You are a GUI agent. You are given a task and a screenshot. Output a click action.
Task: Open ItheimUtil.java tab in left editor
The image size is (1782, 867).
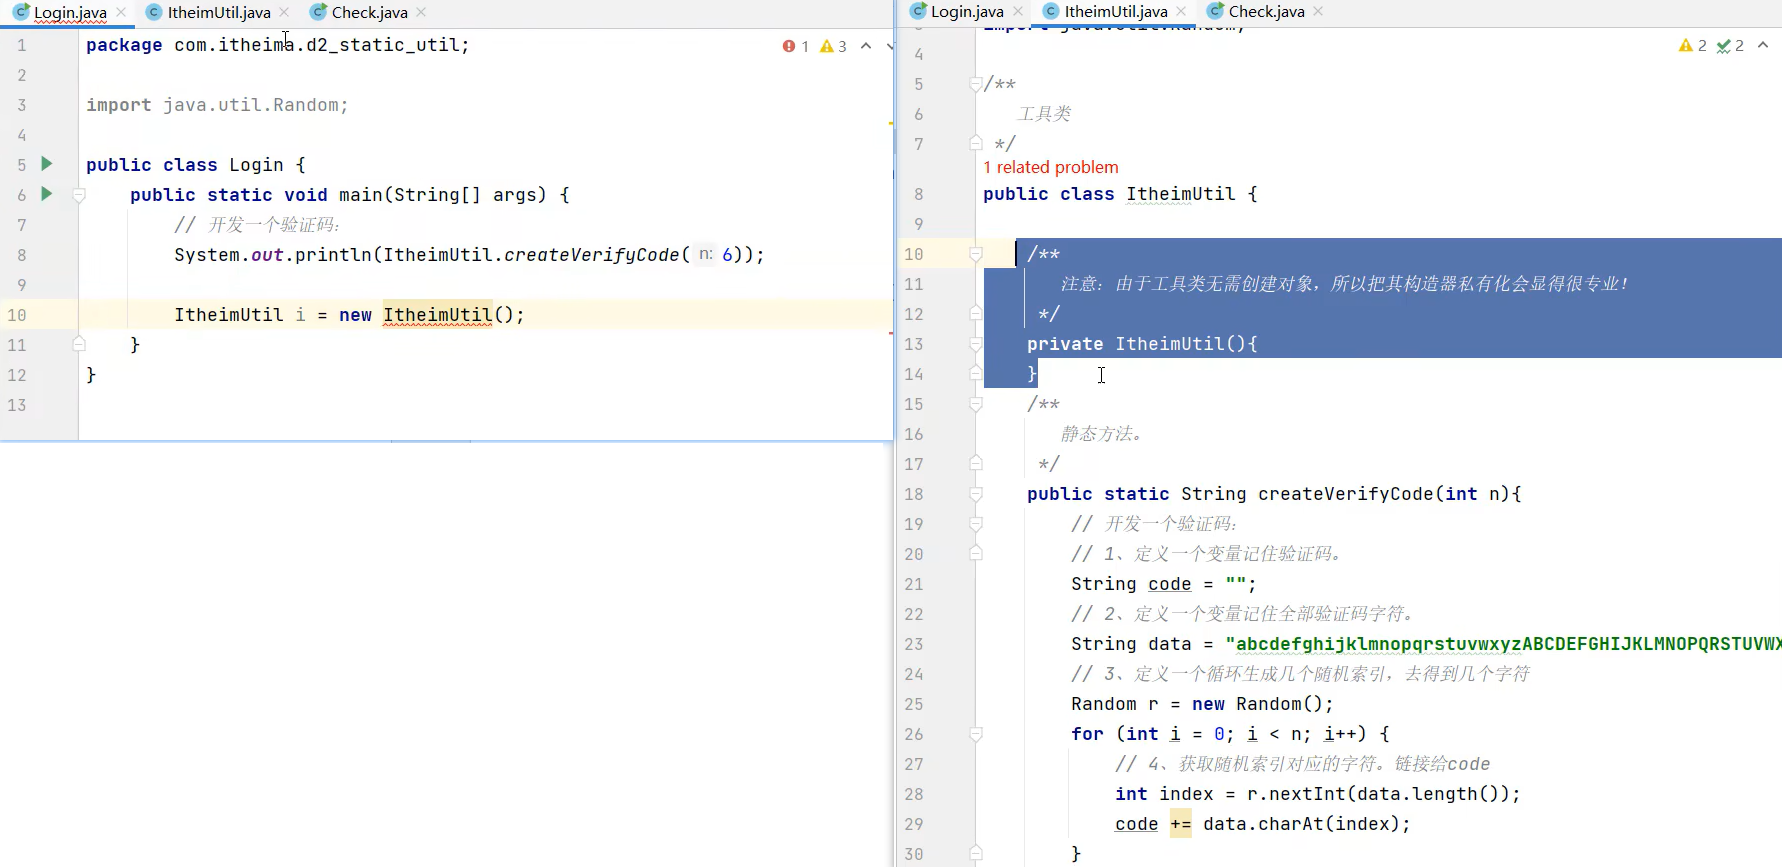[218, 12]
